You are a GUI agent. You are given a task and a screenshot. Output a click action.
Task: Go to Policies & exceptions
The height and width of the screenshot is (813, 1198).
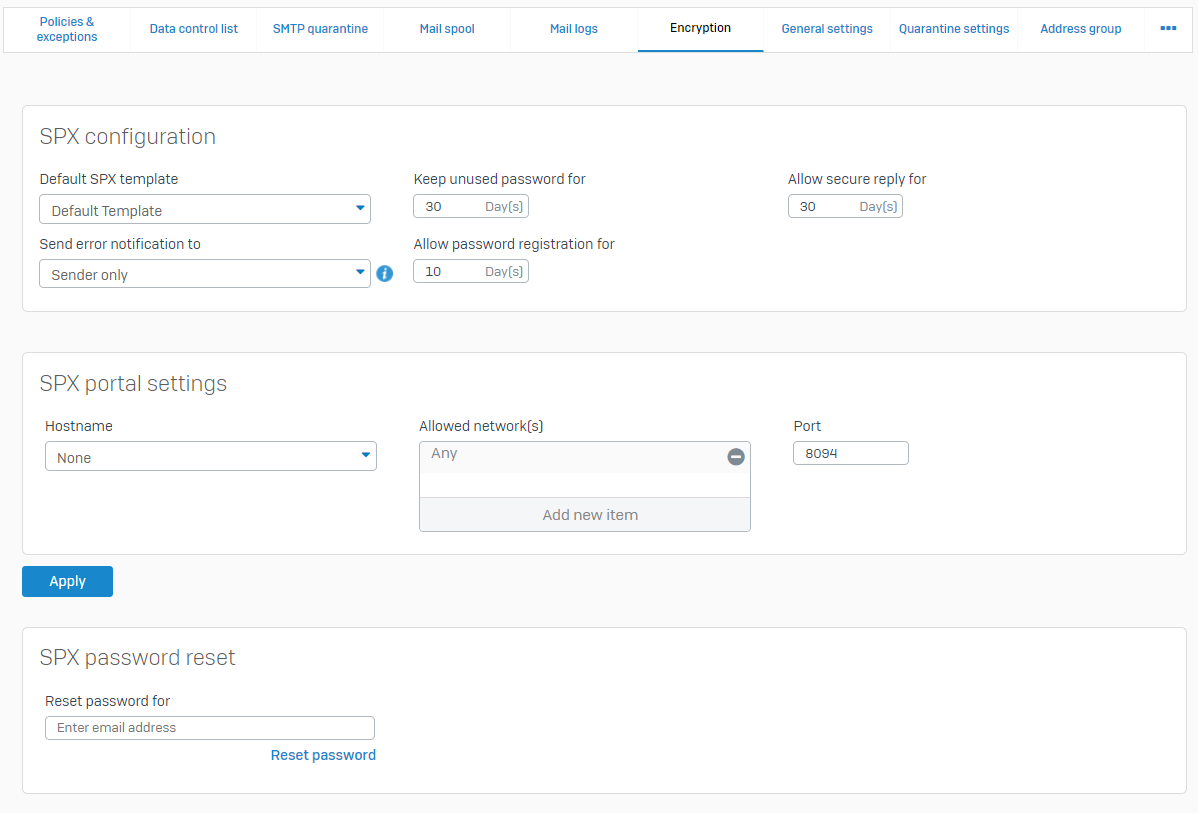click(66, 28)
